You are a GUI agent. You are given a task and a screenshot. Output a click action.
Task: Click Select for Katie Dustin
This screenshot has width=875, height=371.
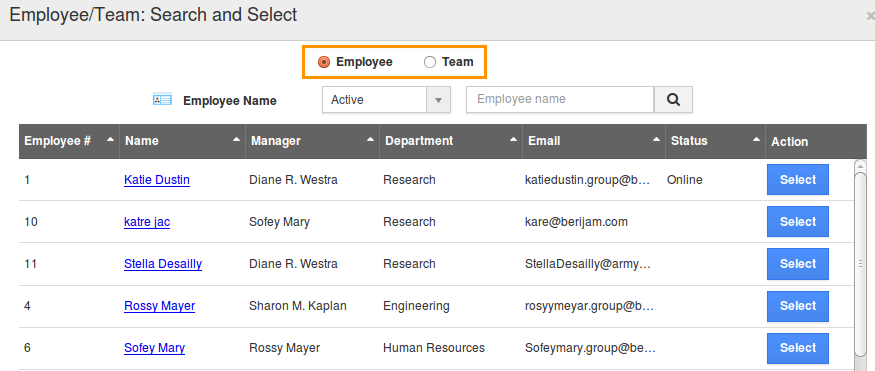798,180
